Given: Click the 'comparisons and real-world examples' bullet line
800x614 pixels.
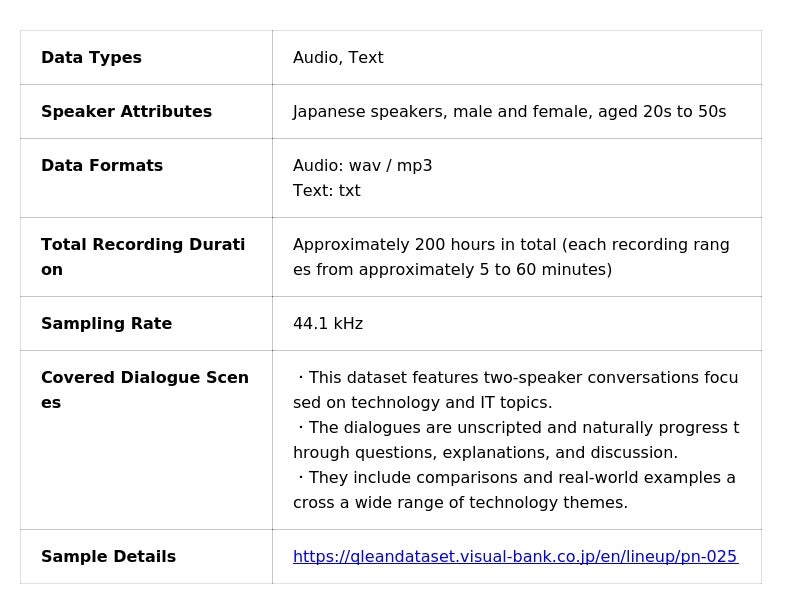Looking at the screenshot, I should 517,478.
